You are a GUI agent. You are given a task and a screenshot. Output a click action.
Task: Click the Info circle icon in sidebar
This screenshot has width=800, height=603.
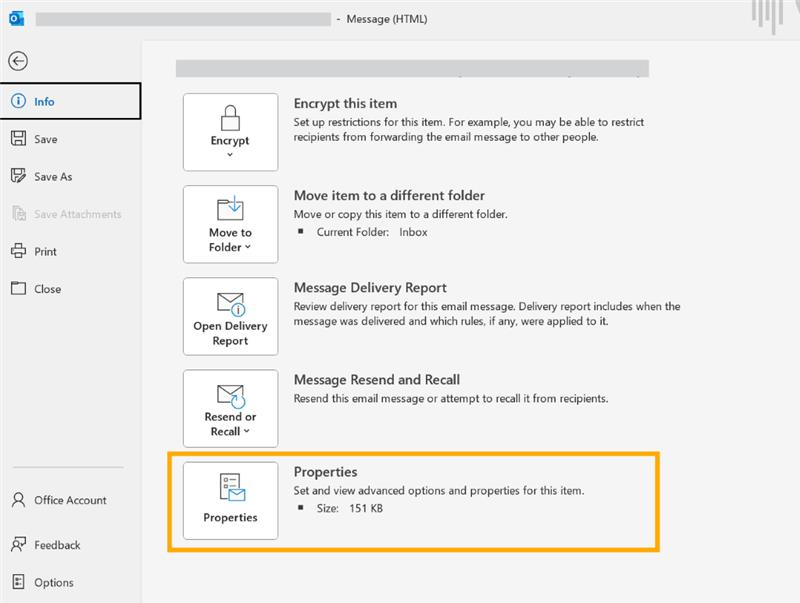coord(18,101)
